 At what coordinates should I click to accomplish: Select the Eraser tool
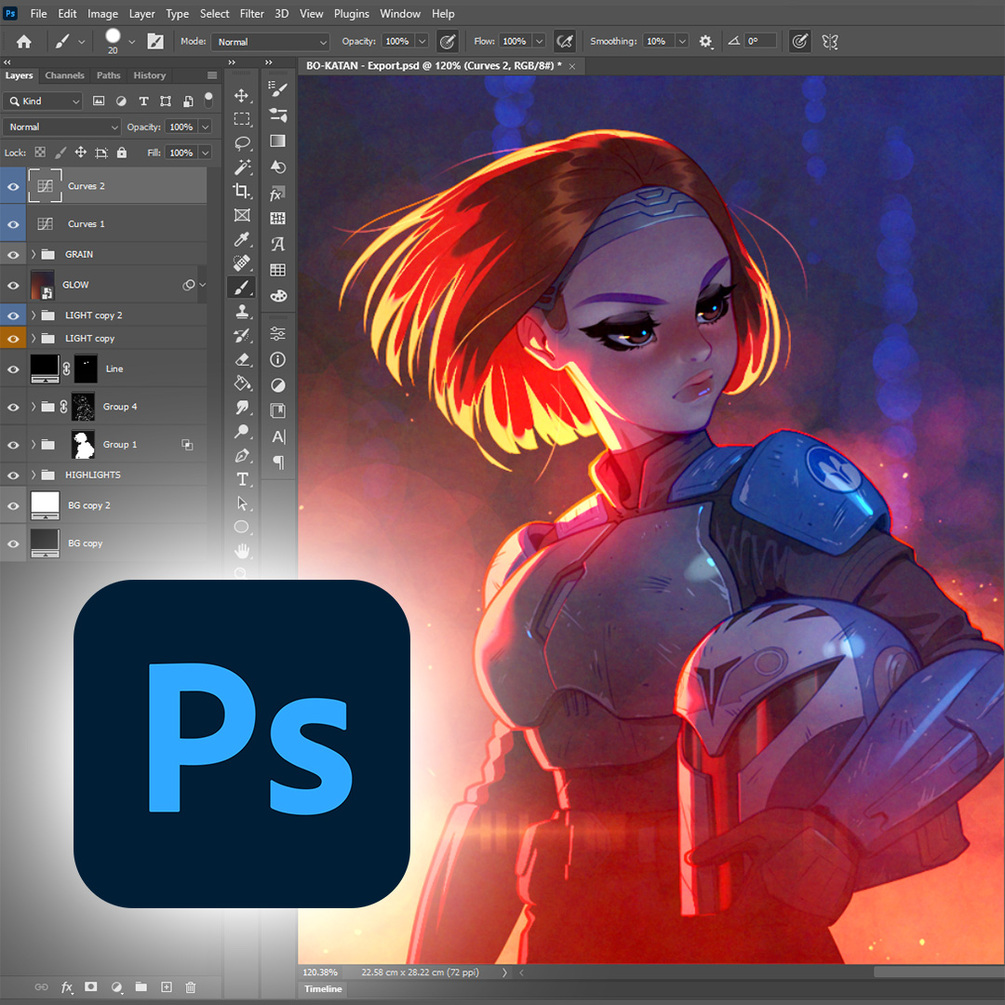click(x=242, y=360)
